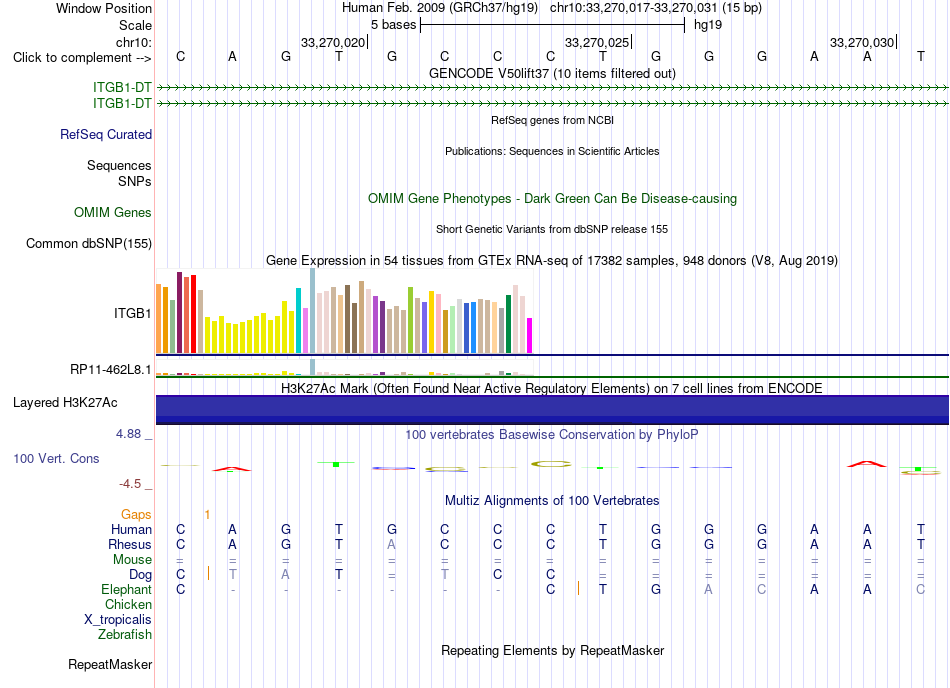Click the hg19 label beside scale bar
This screenshot has height=688, width=950.
708,25
